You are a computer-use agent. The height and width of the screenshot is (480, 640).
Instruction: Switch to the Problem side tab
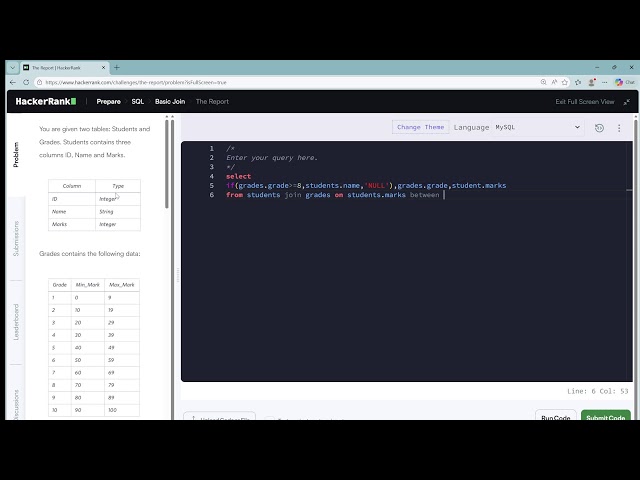click(x=16, y=154)
